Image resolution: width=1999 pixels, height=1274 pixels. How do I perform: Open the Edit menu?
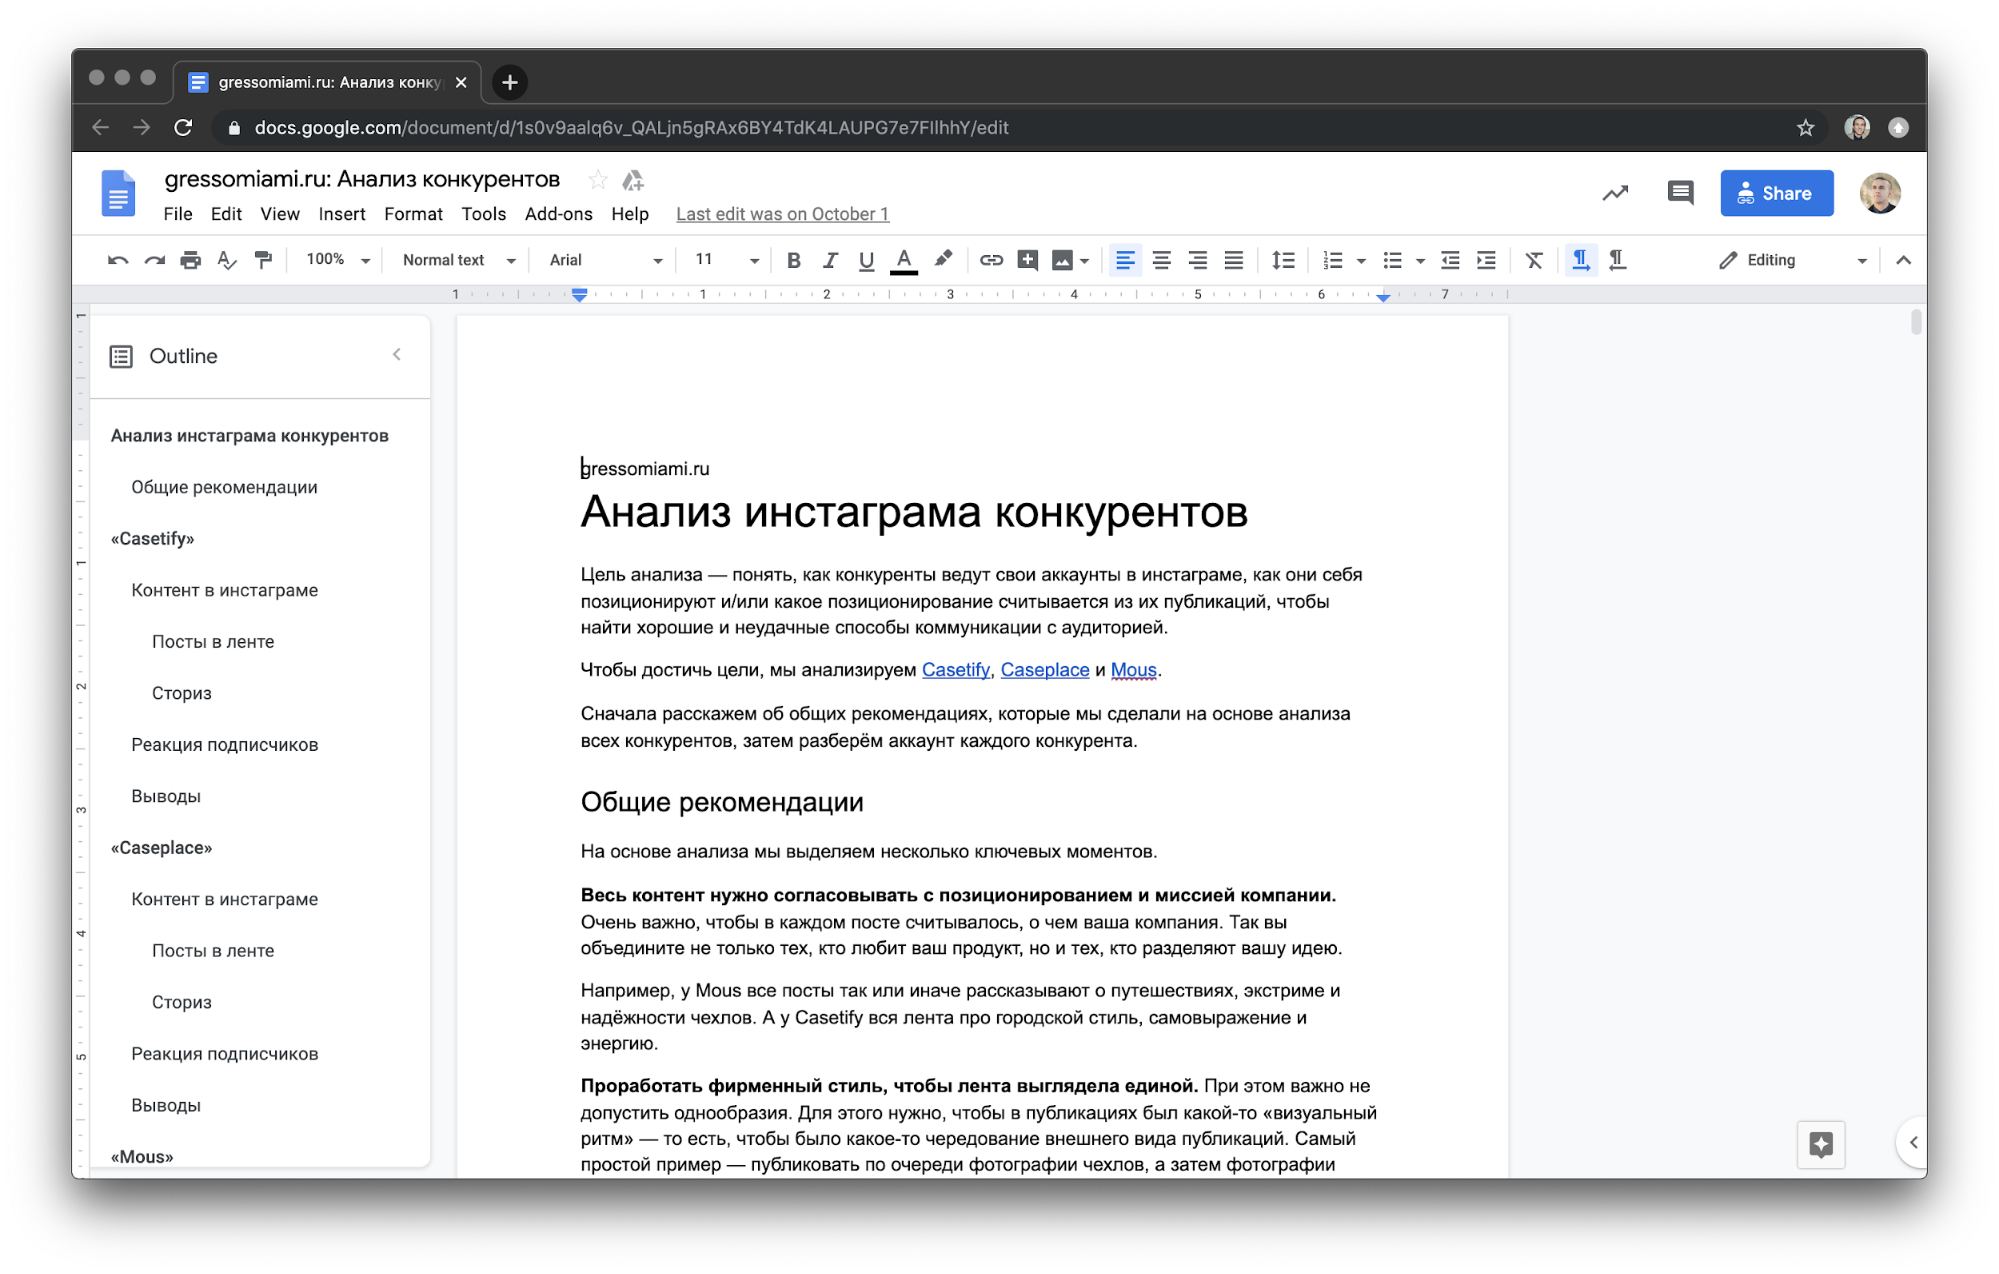226,214
